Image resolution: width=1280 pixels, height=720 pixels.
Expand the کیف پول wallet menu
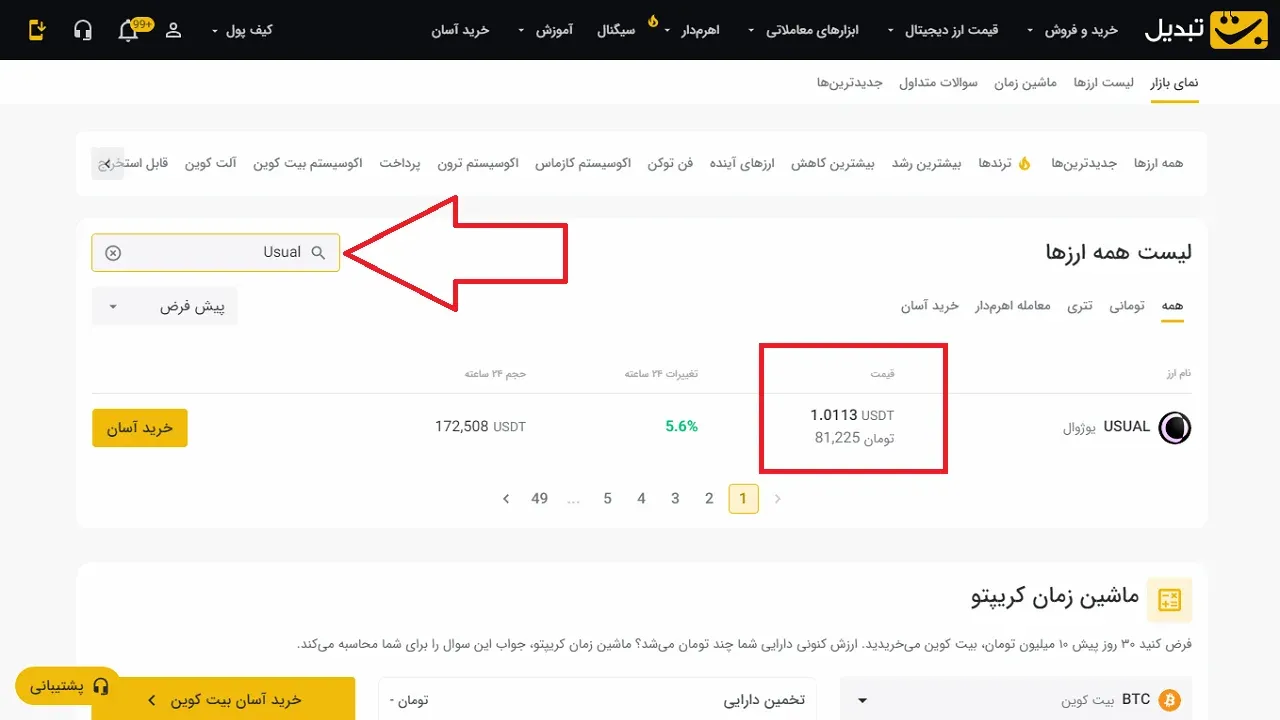(x=242, y=30)
